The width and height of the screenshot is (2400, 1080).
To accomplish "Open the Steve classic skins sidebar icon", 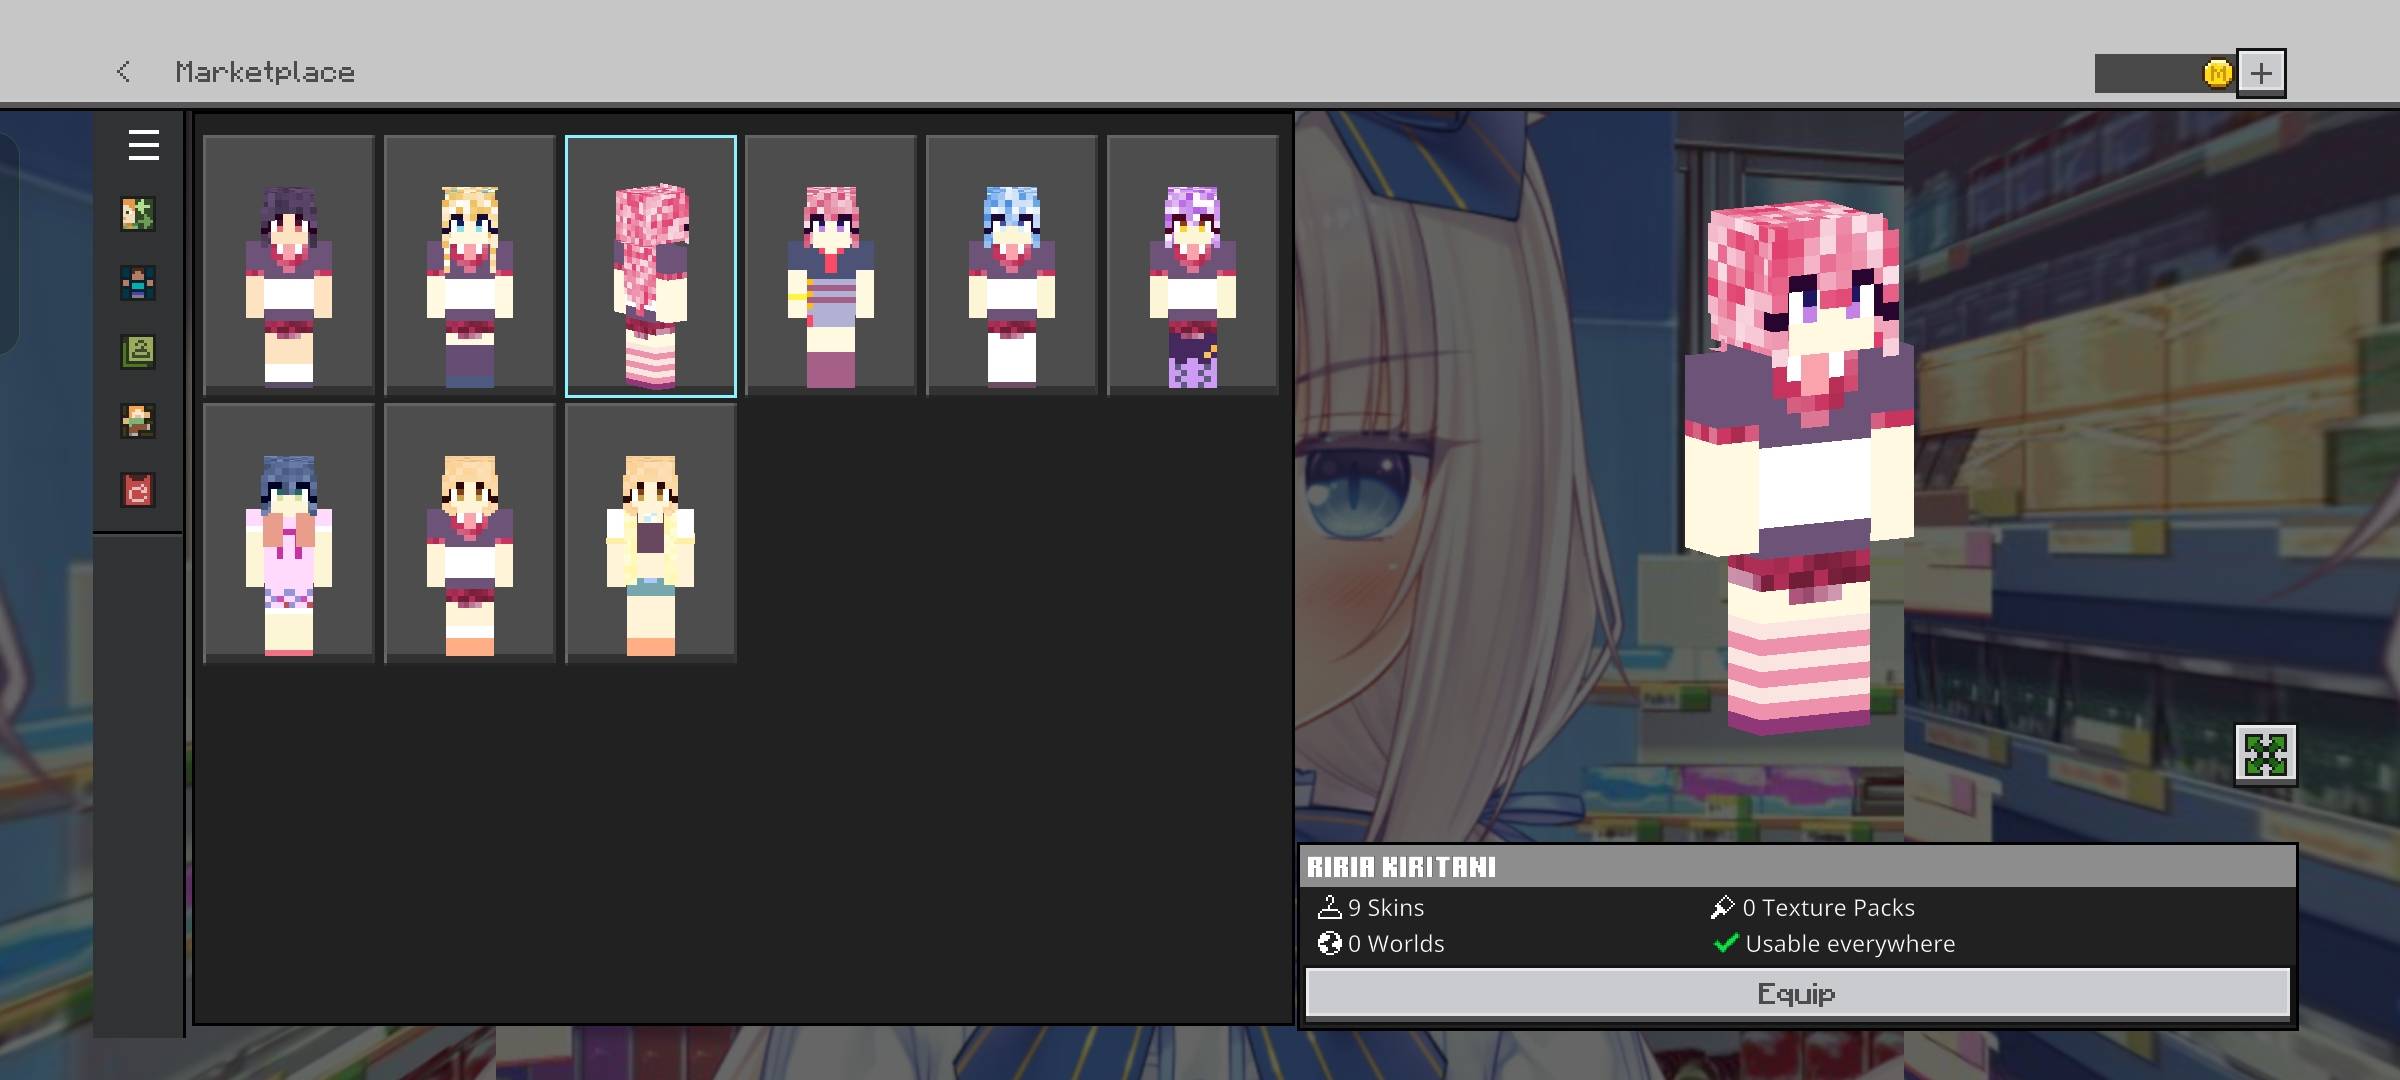I will 138,283.
